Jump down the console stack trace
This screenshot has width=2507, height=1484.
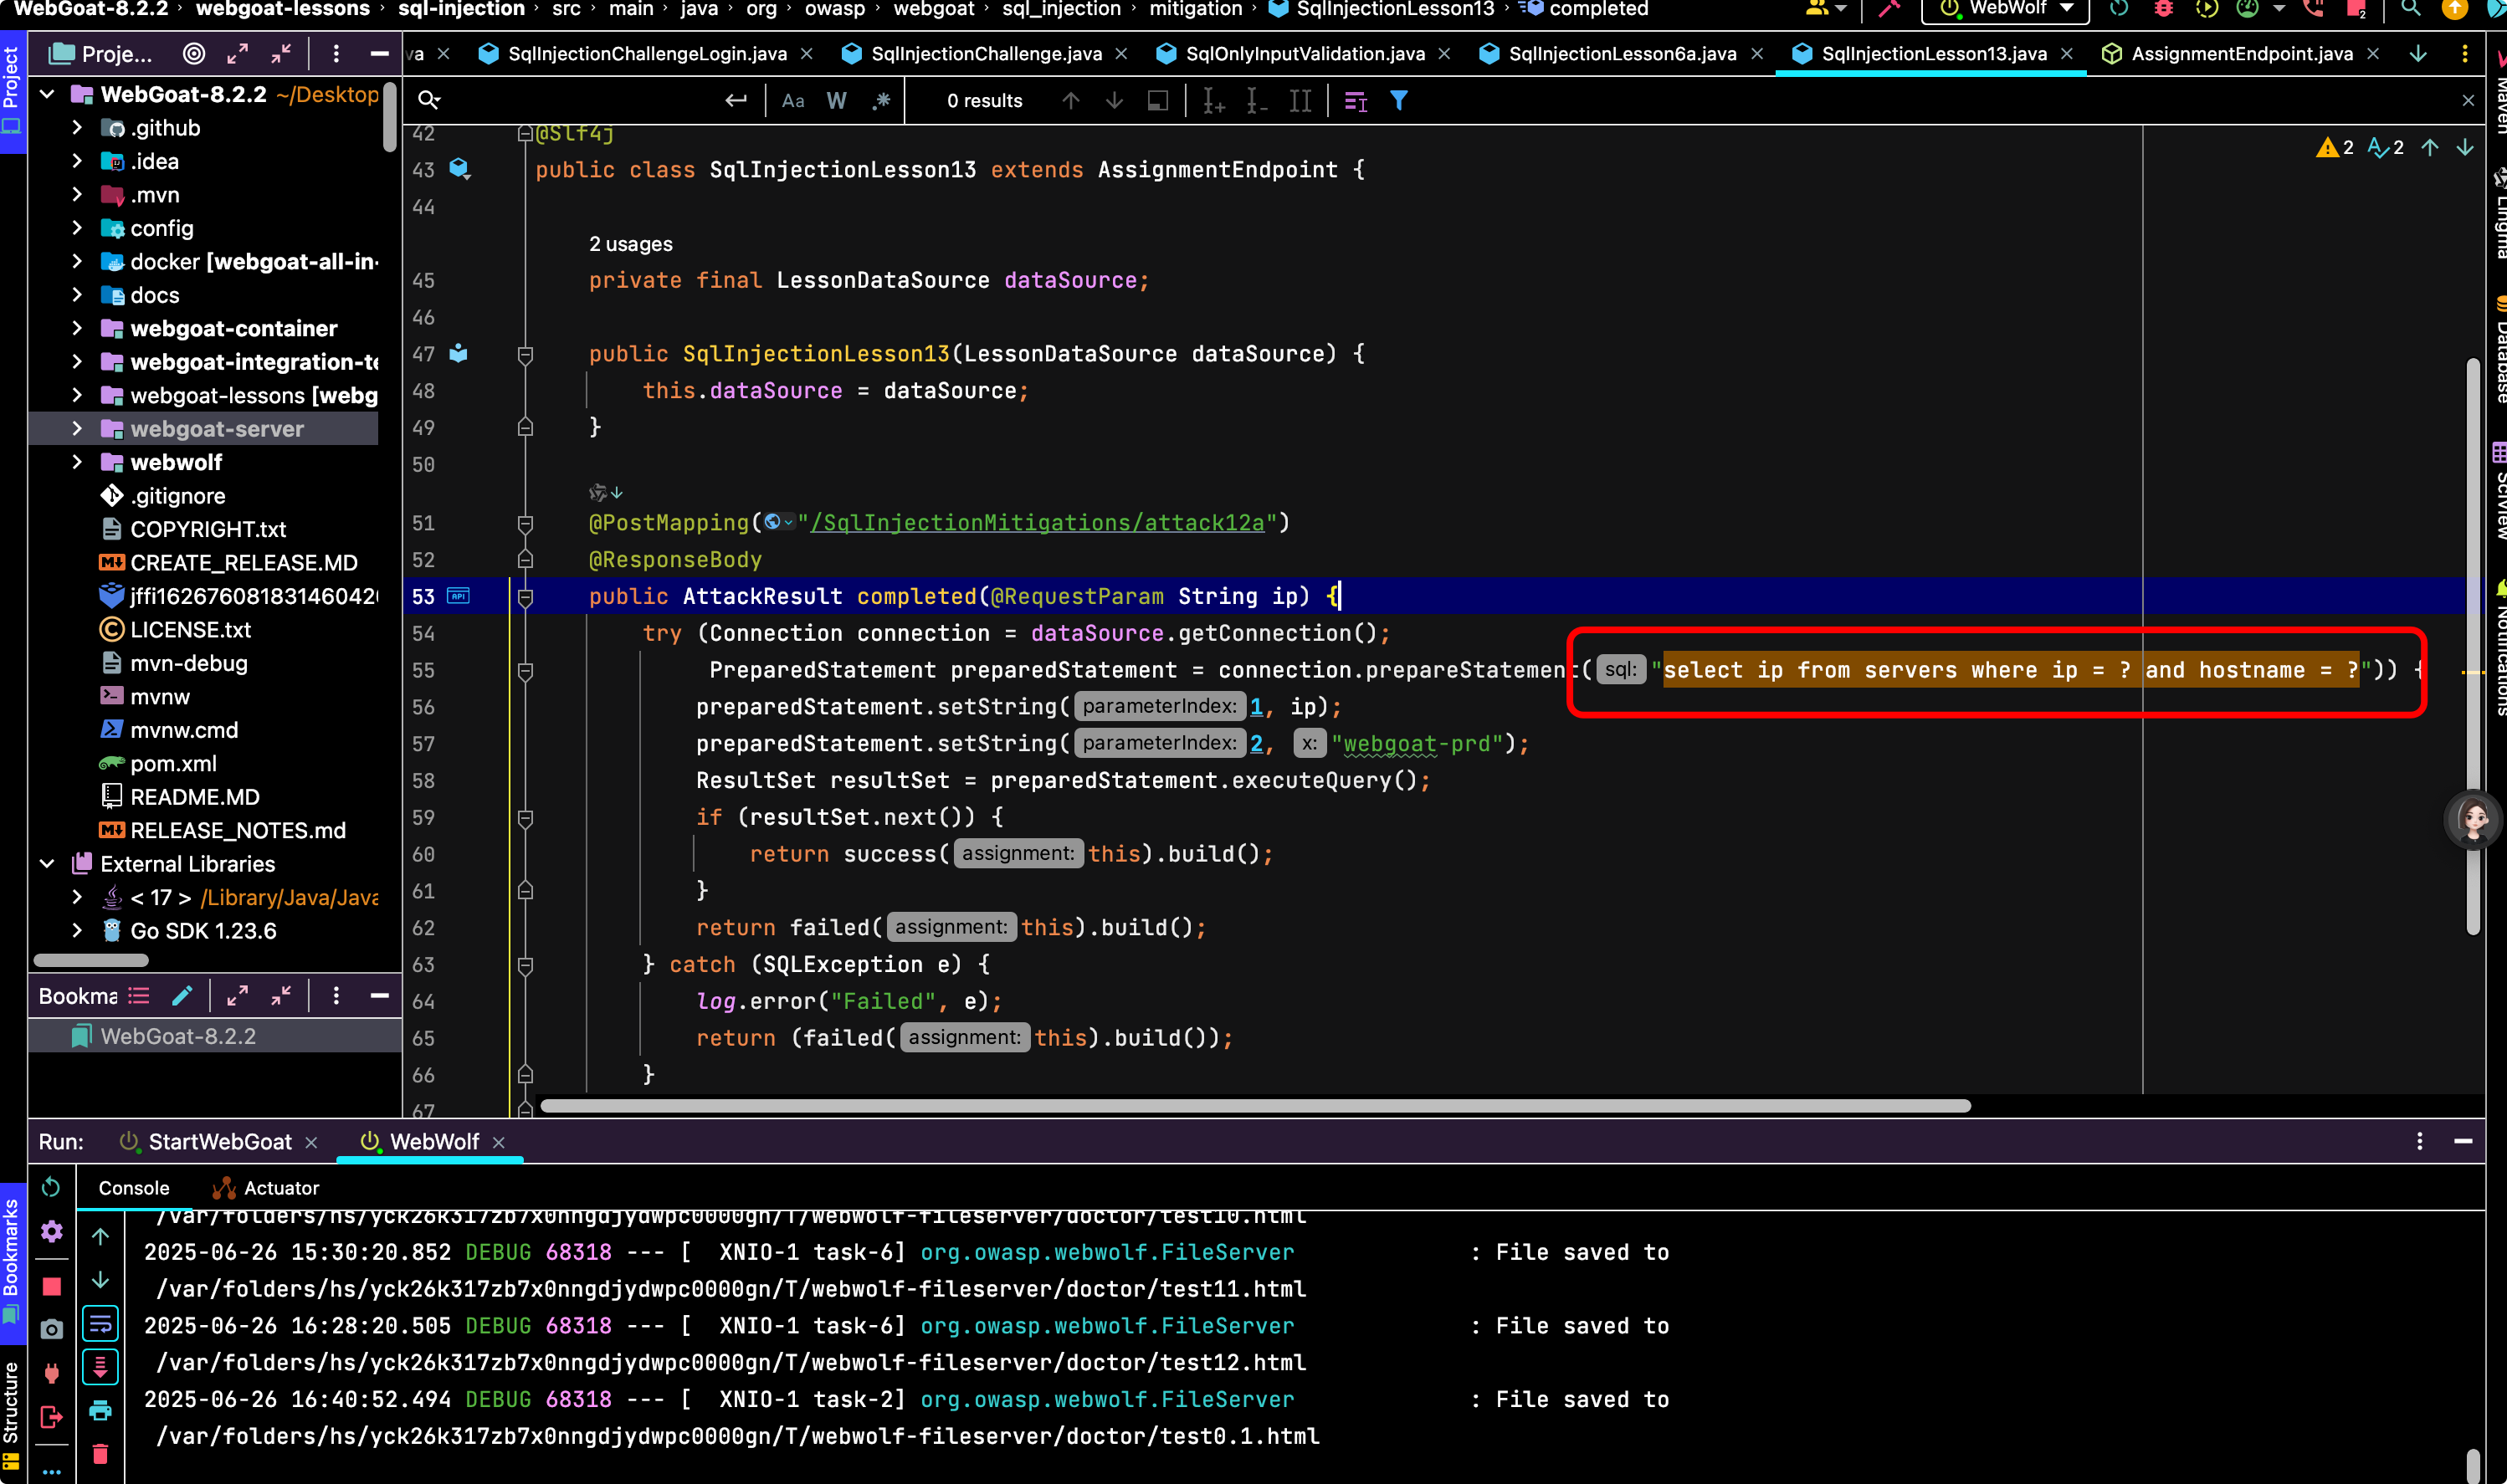click(100, 1281)
